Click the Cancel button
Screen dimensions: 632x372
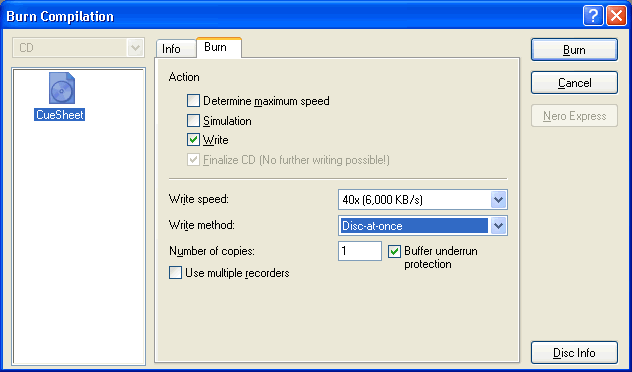click(x=574, y=83)
